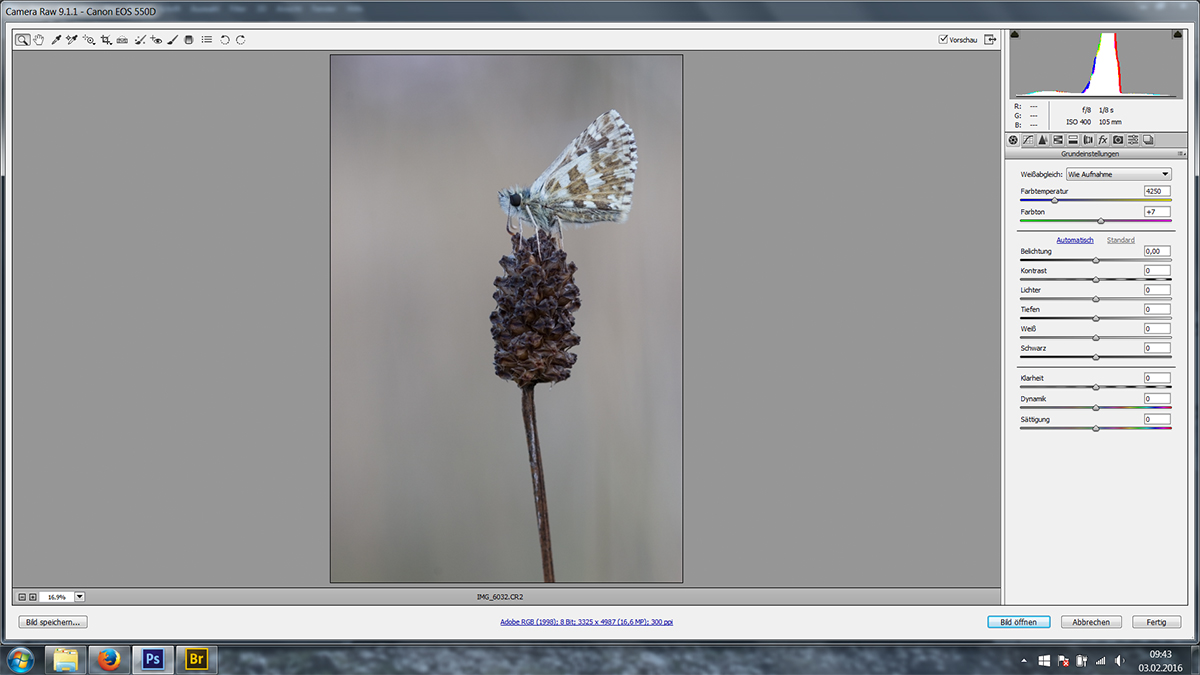Open the Presets panel tab
This screenshot has width=1200, height=675.
[x=1133, y=140]
